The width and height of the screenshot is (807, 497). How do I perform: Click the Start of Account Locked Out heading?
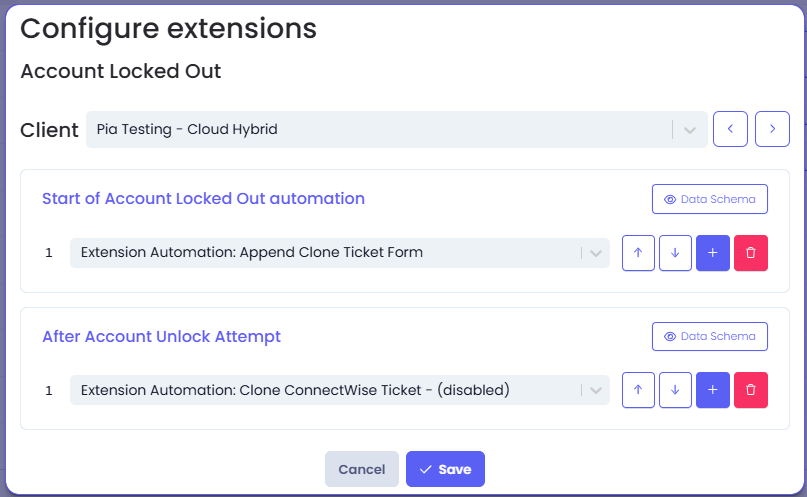pyautogui.click(x=203, y=198)
